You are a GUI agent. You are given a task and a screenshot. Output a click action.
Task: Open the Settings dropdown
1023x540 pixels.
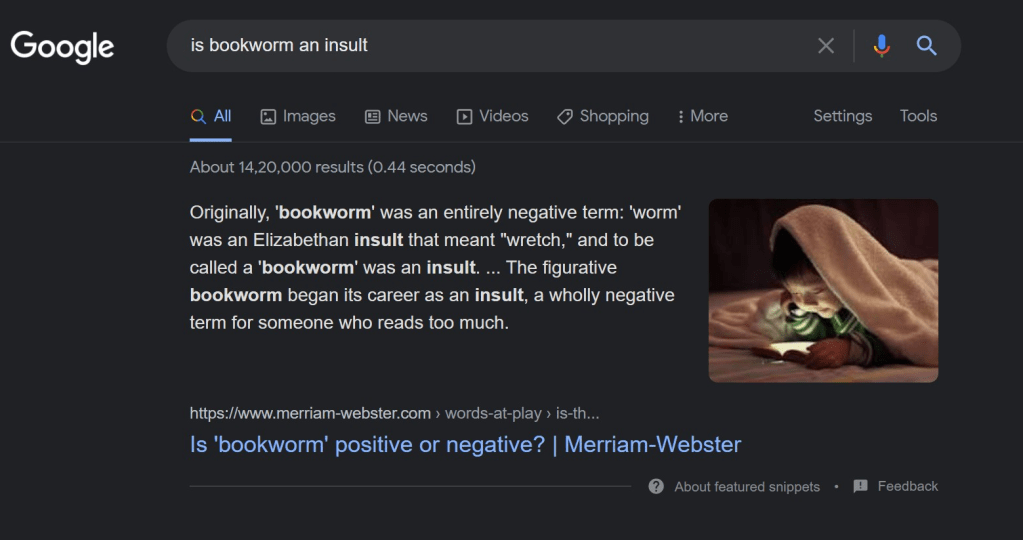click(x=842, y=116)
